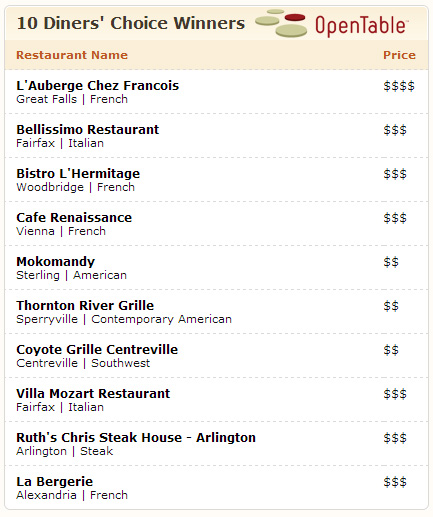This screenshot has height=517, width=433.
Task: Click the 10 Diners' Choice Winners title
Action: click(x=131, y=23)
